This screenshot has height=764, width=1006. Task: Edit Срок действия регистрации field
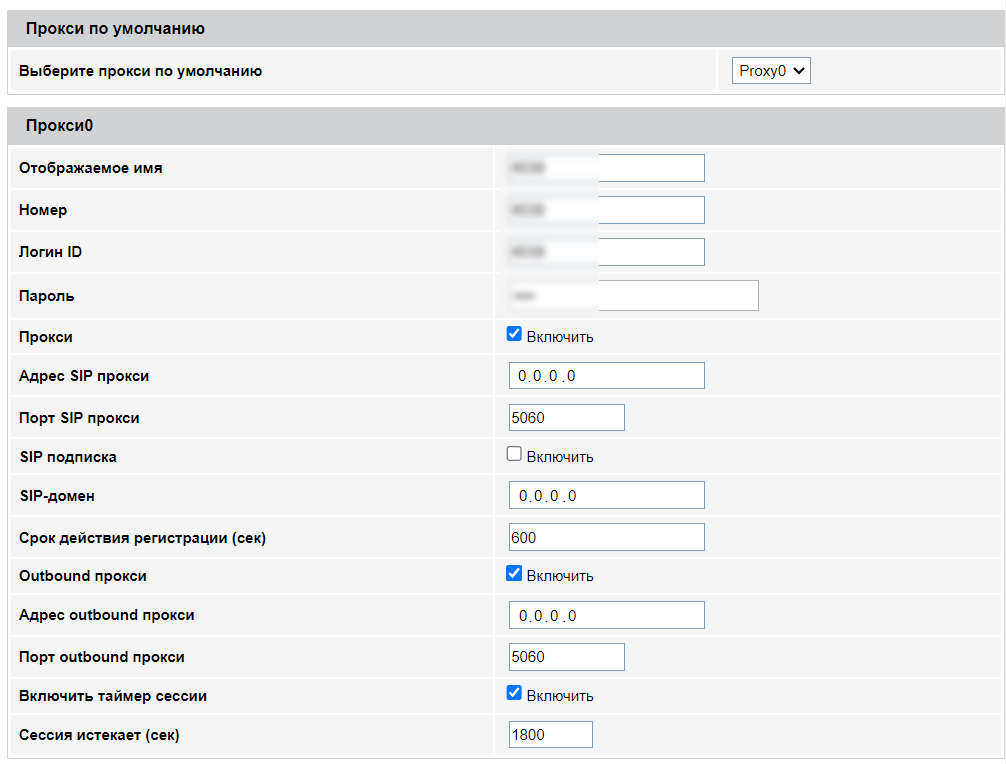(606, 537)
